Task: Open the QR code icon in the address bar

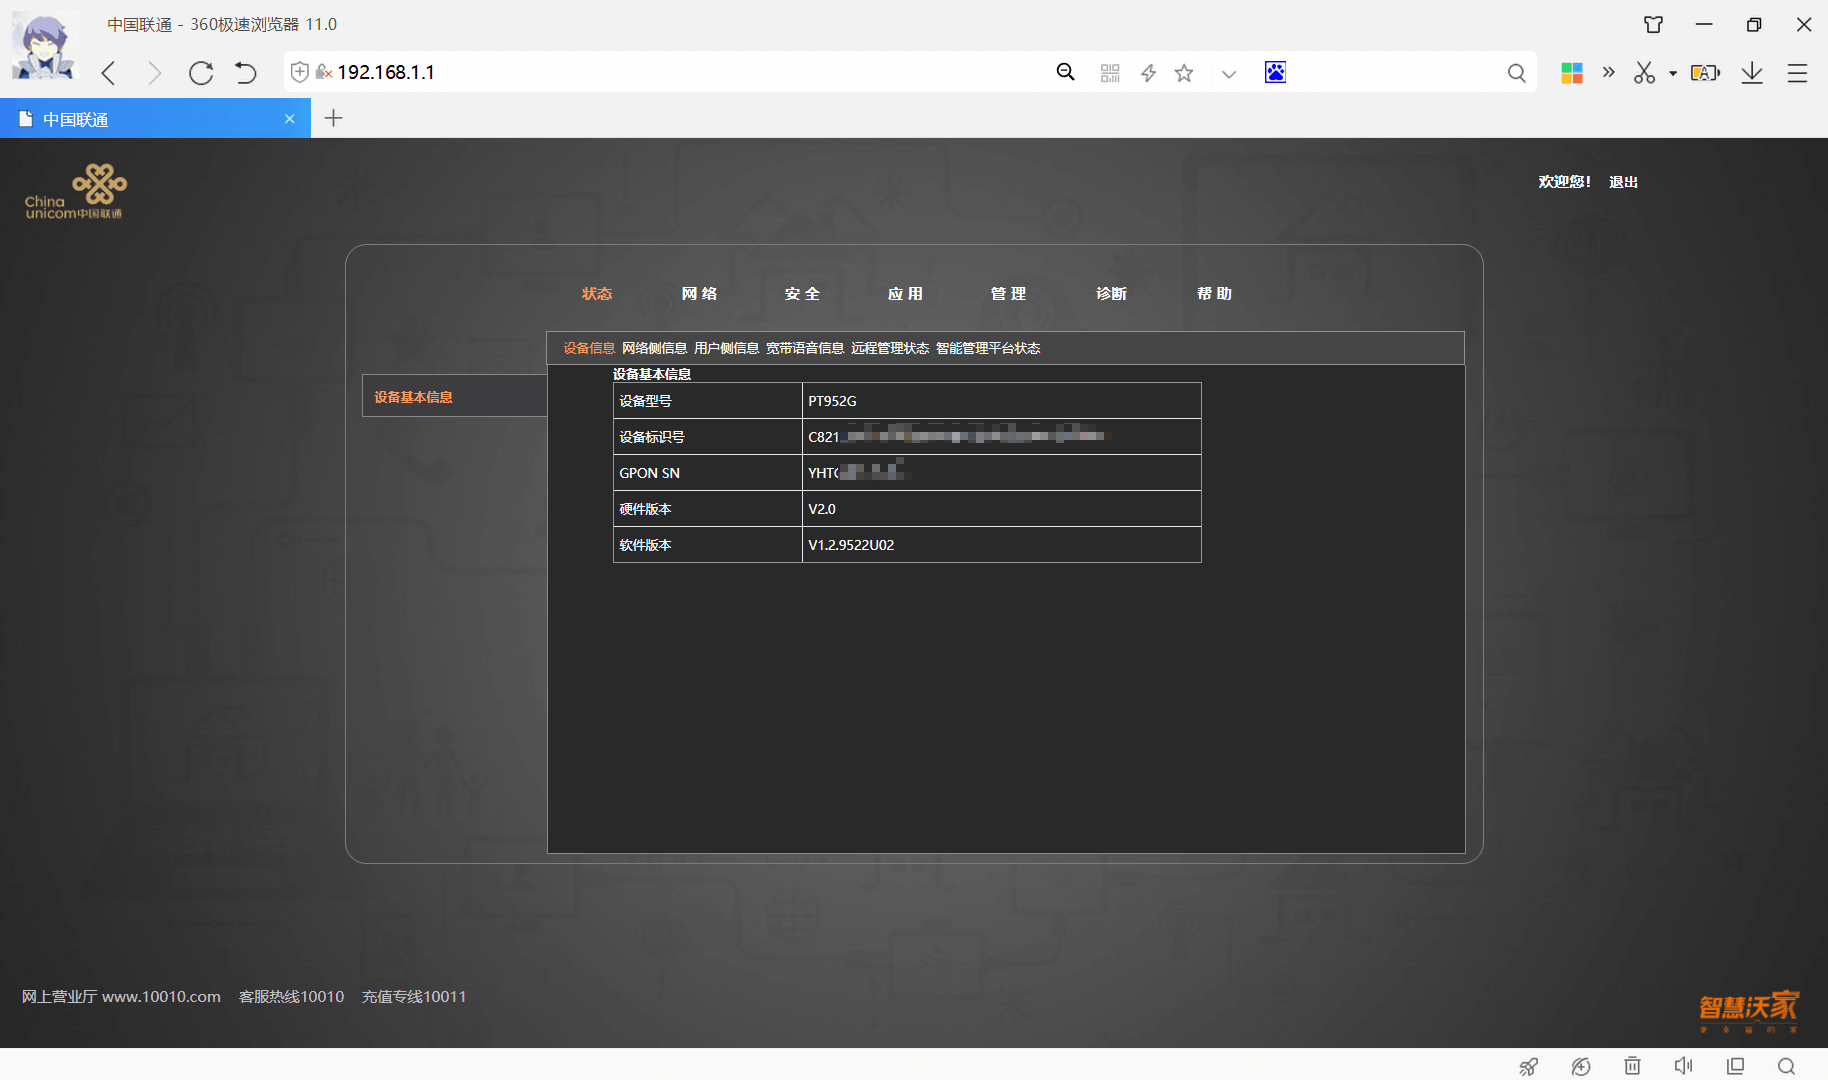Action: [1110, 73]
